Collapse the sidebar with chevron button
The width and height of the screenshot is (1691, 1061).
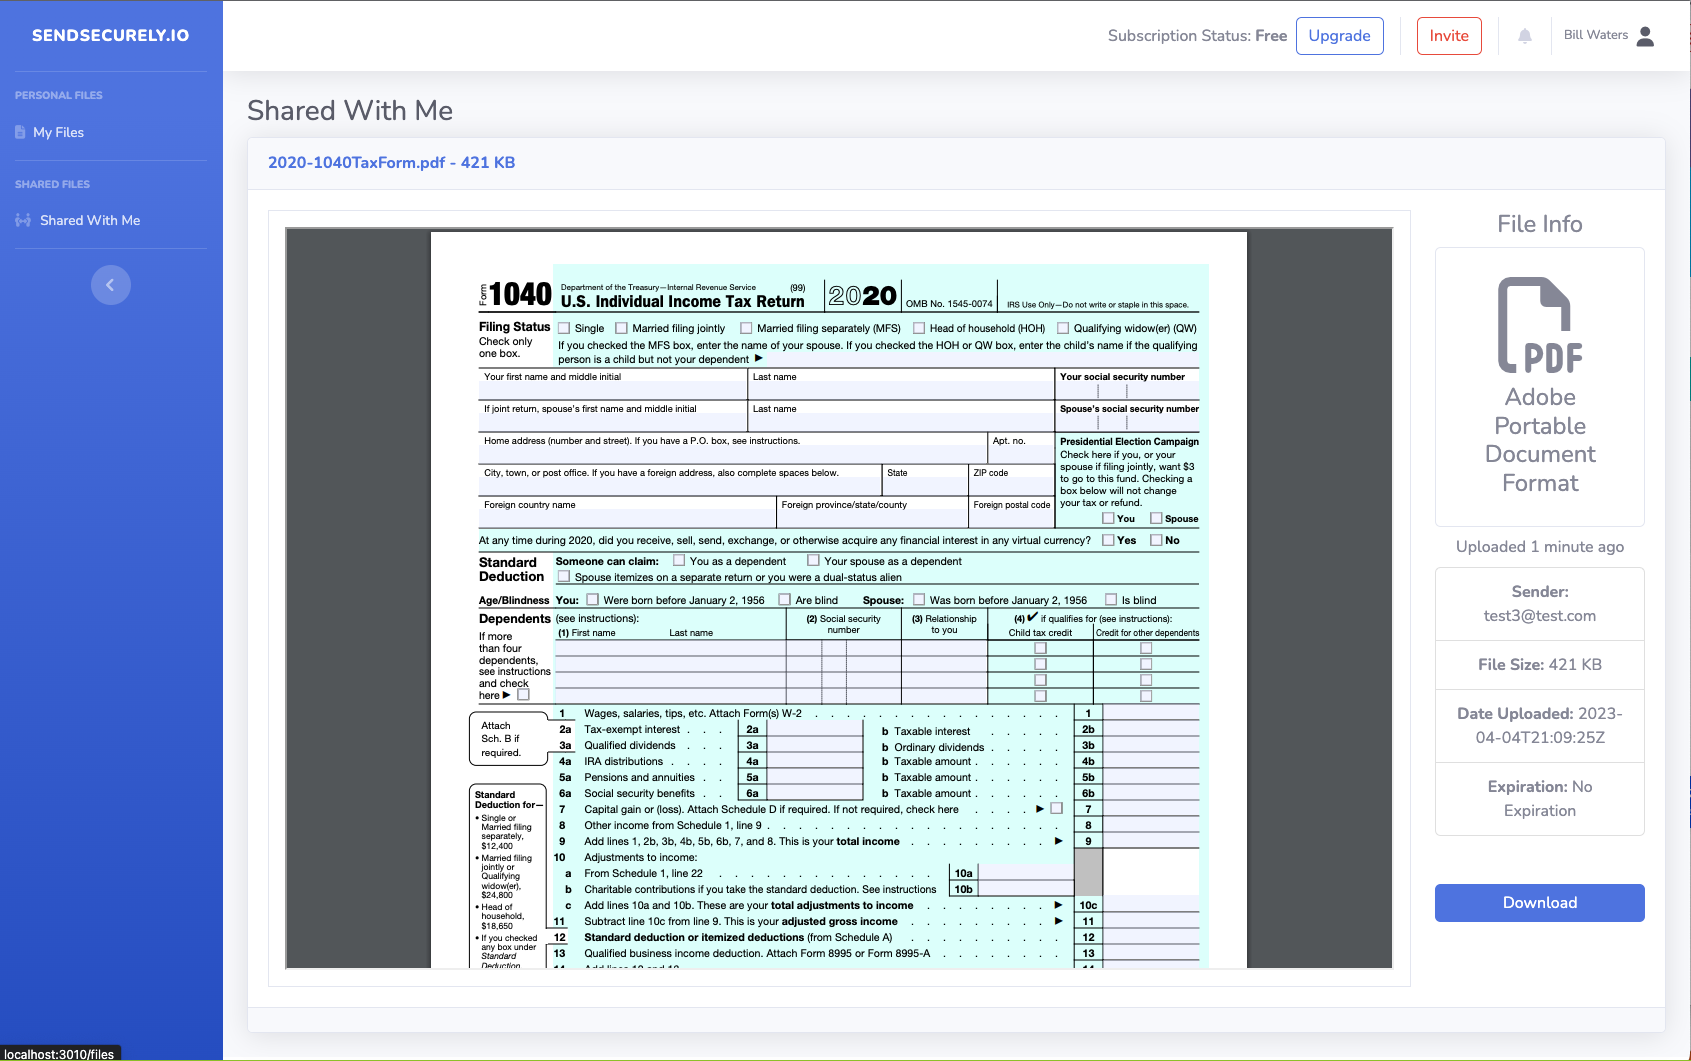[111, 285]
